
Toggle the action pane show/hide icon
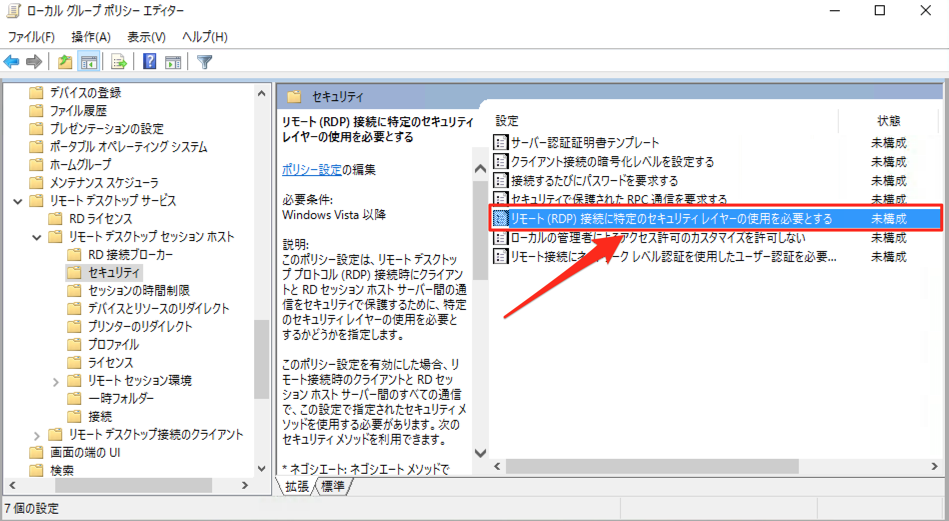click(173, 62)
